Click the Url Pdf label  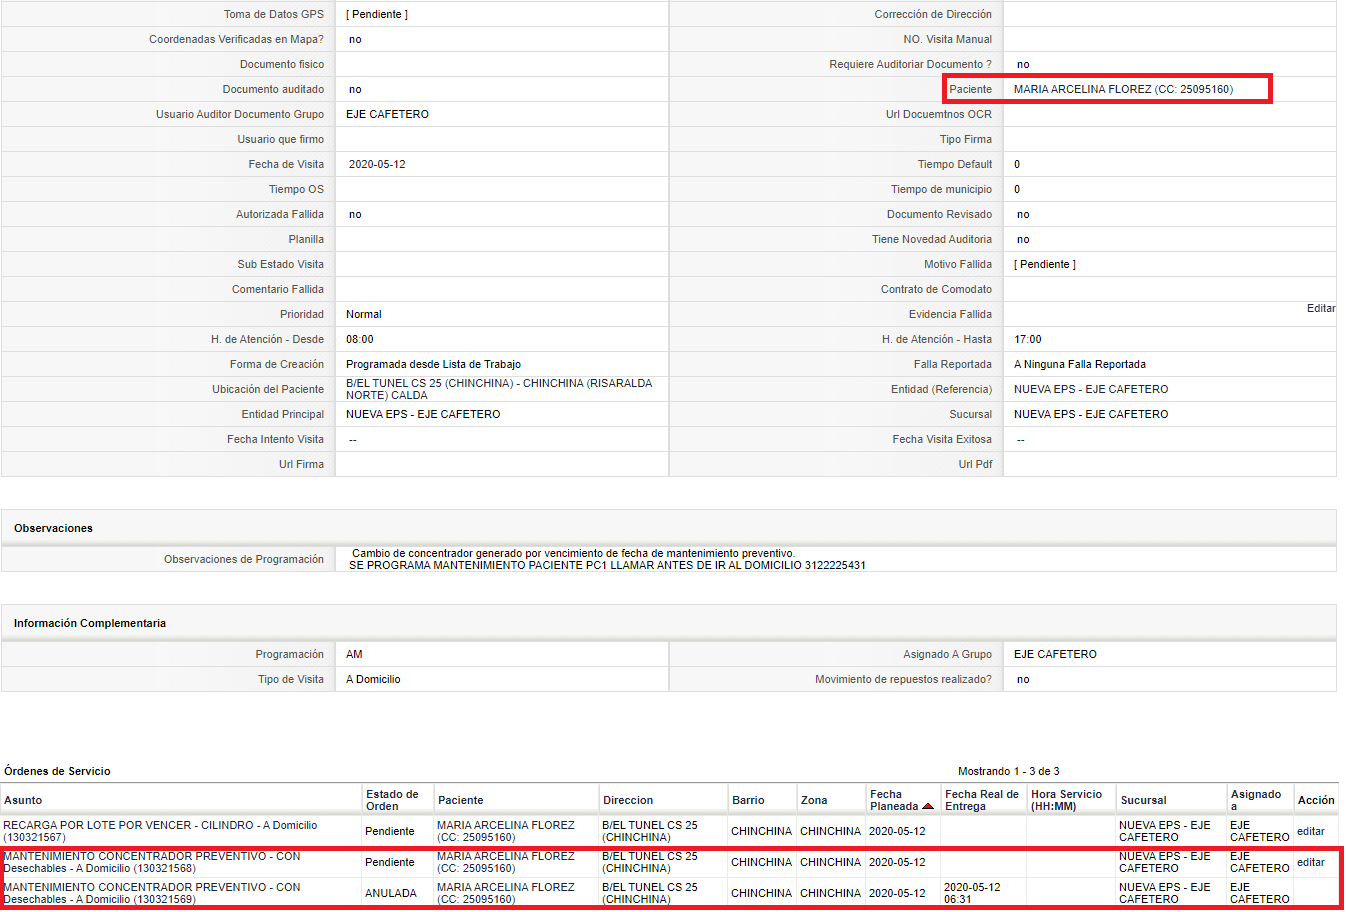(x=975, y=464)
